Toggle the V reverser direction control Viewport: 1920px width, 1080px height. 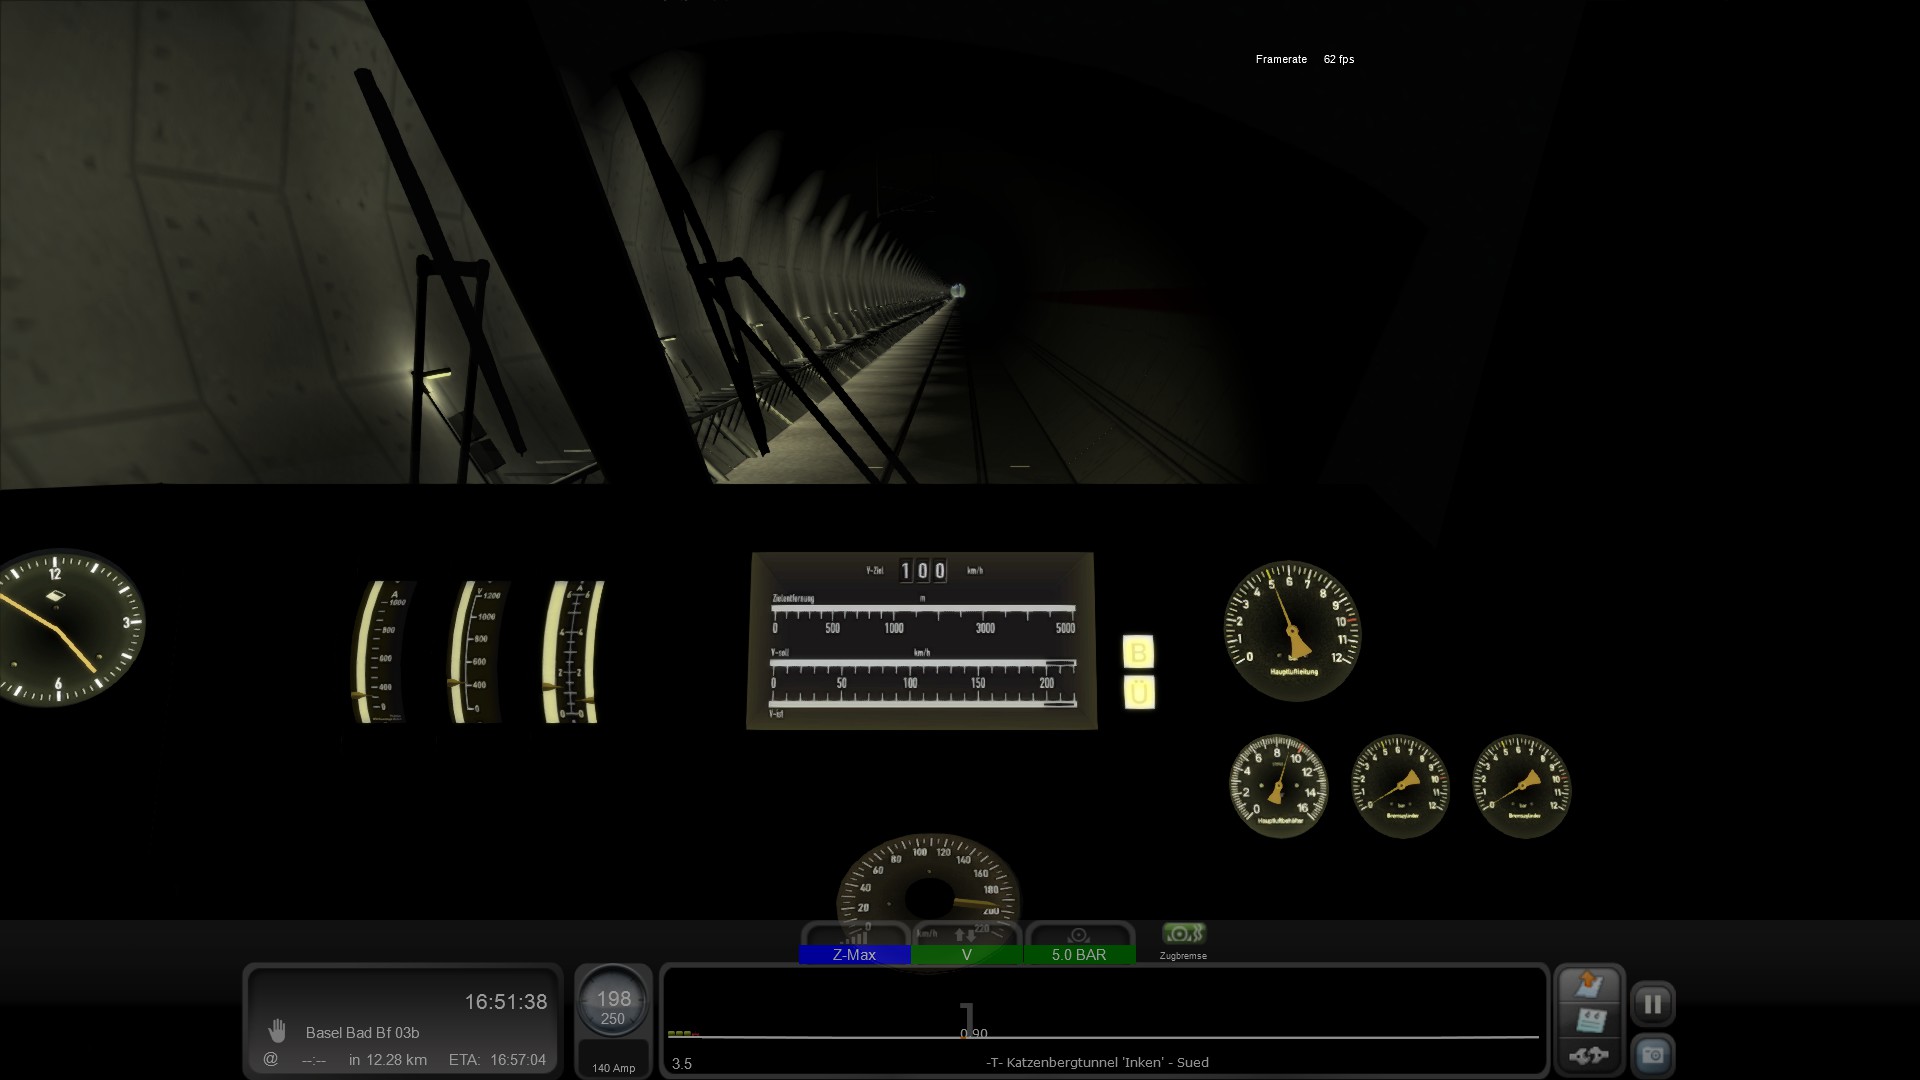[x=966, y=955]
